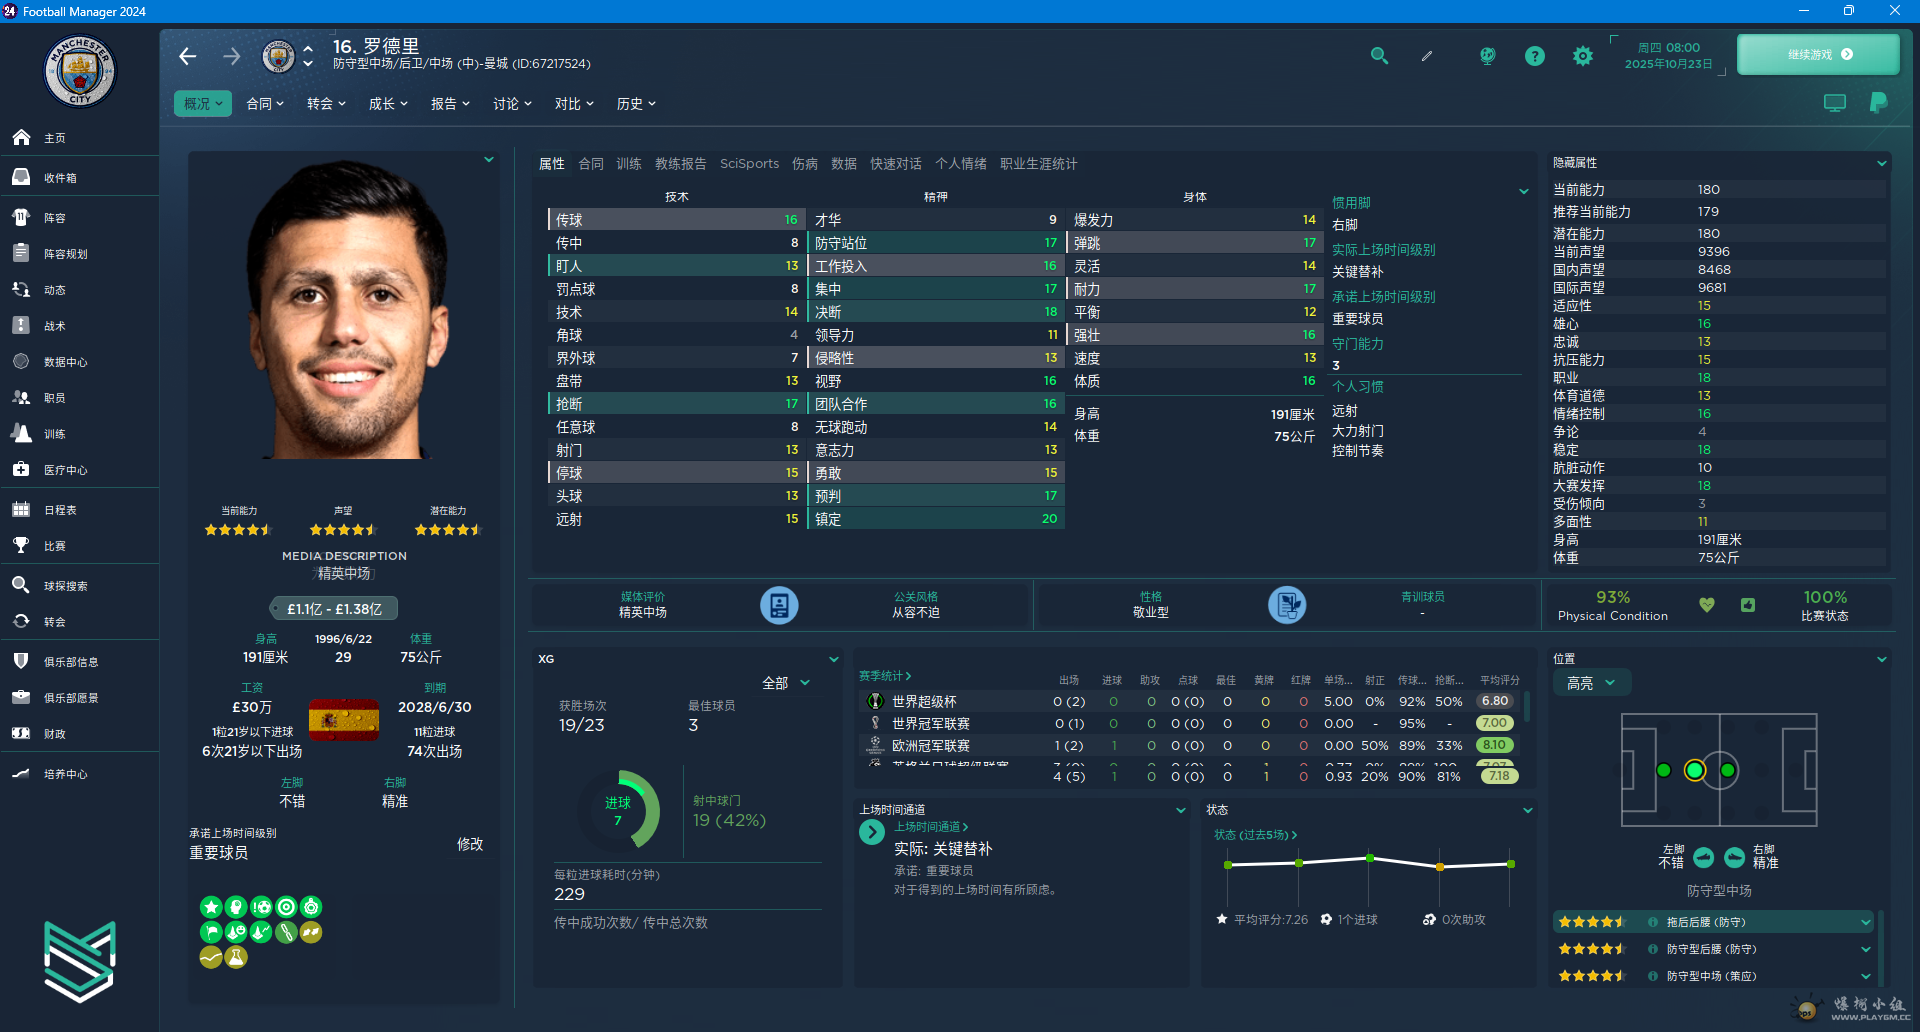
Task: Select the highlighted centre midfield position dot
Action: pyautogui.click(x=1695, y=770)
